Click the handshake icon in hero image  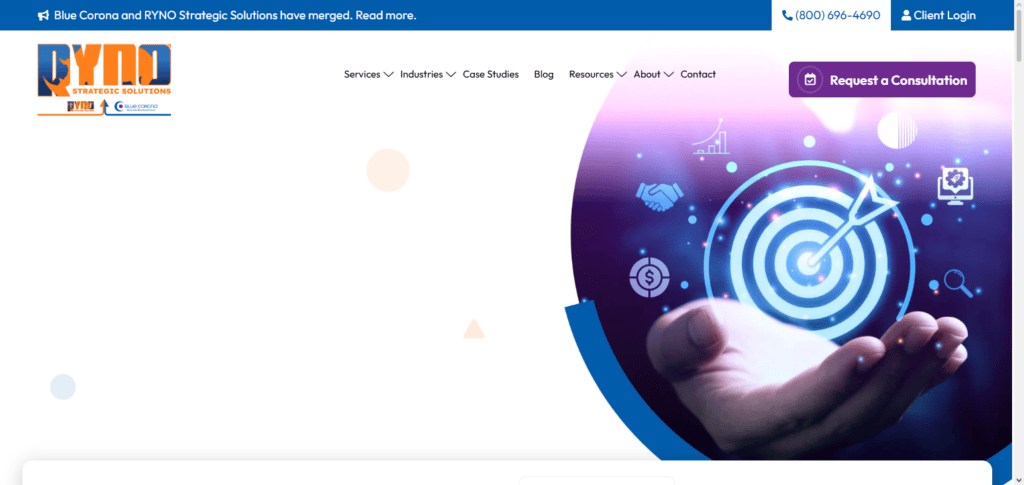(659, 195)
